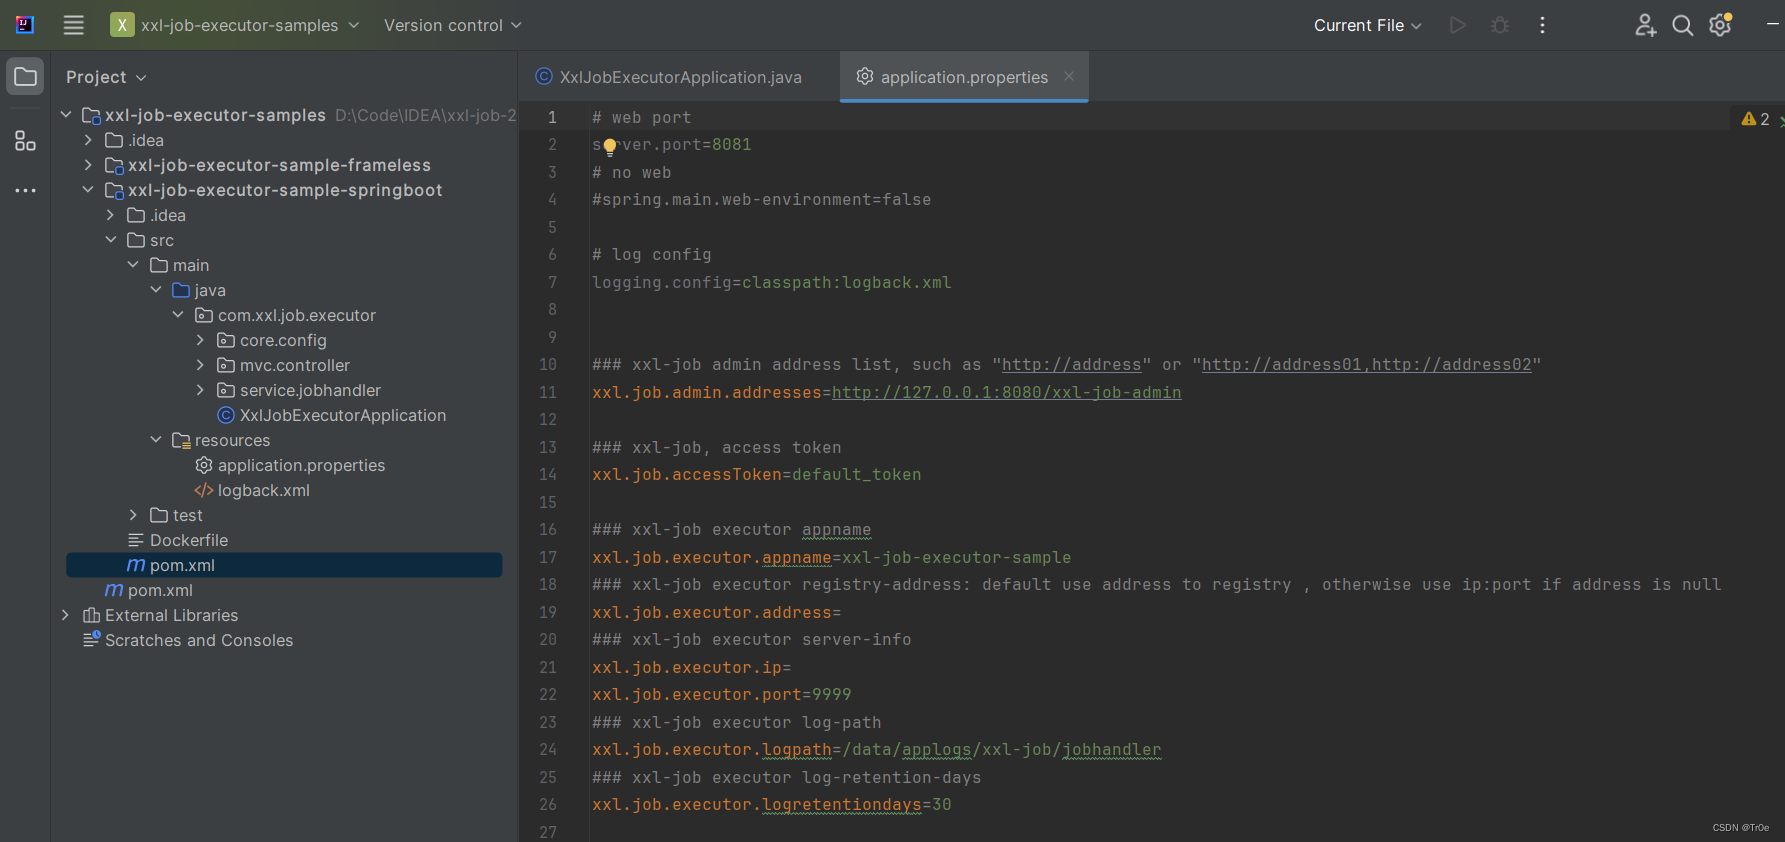Collapse the src folder
The height and width of the screenshot is (842, 1785).
click(111, 240)
